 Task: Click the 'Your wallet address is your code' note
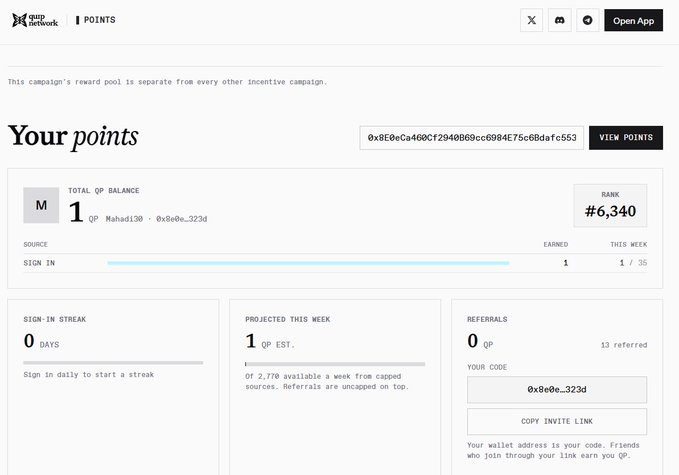pyautogui.click(x=553, y=450)
